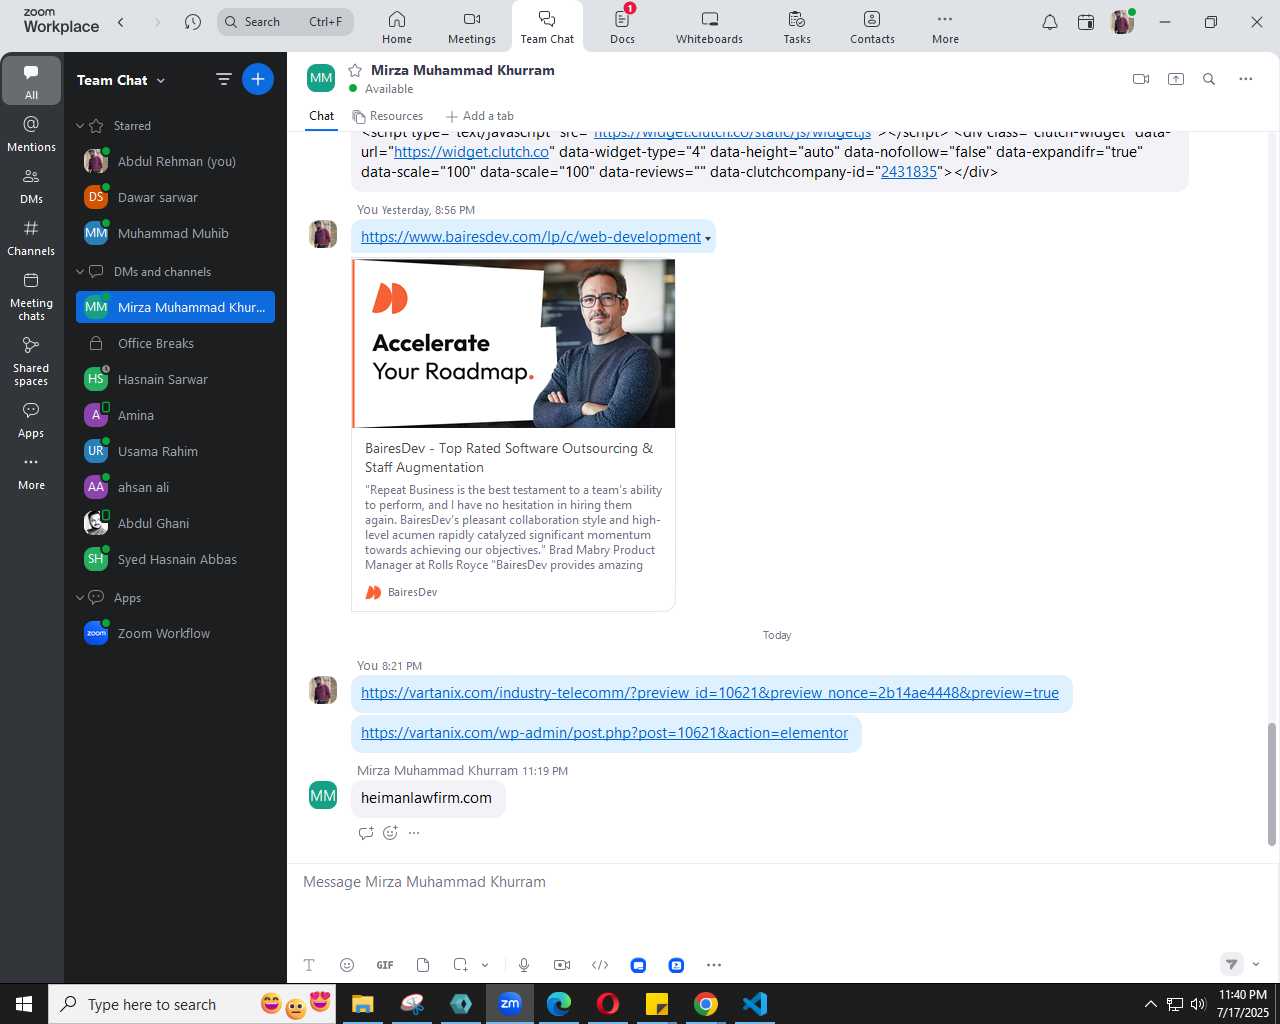Open the Docs tab
This screenshot has width=1280, height=1024.
tap(622, 27)
